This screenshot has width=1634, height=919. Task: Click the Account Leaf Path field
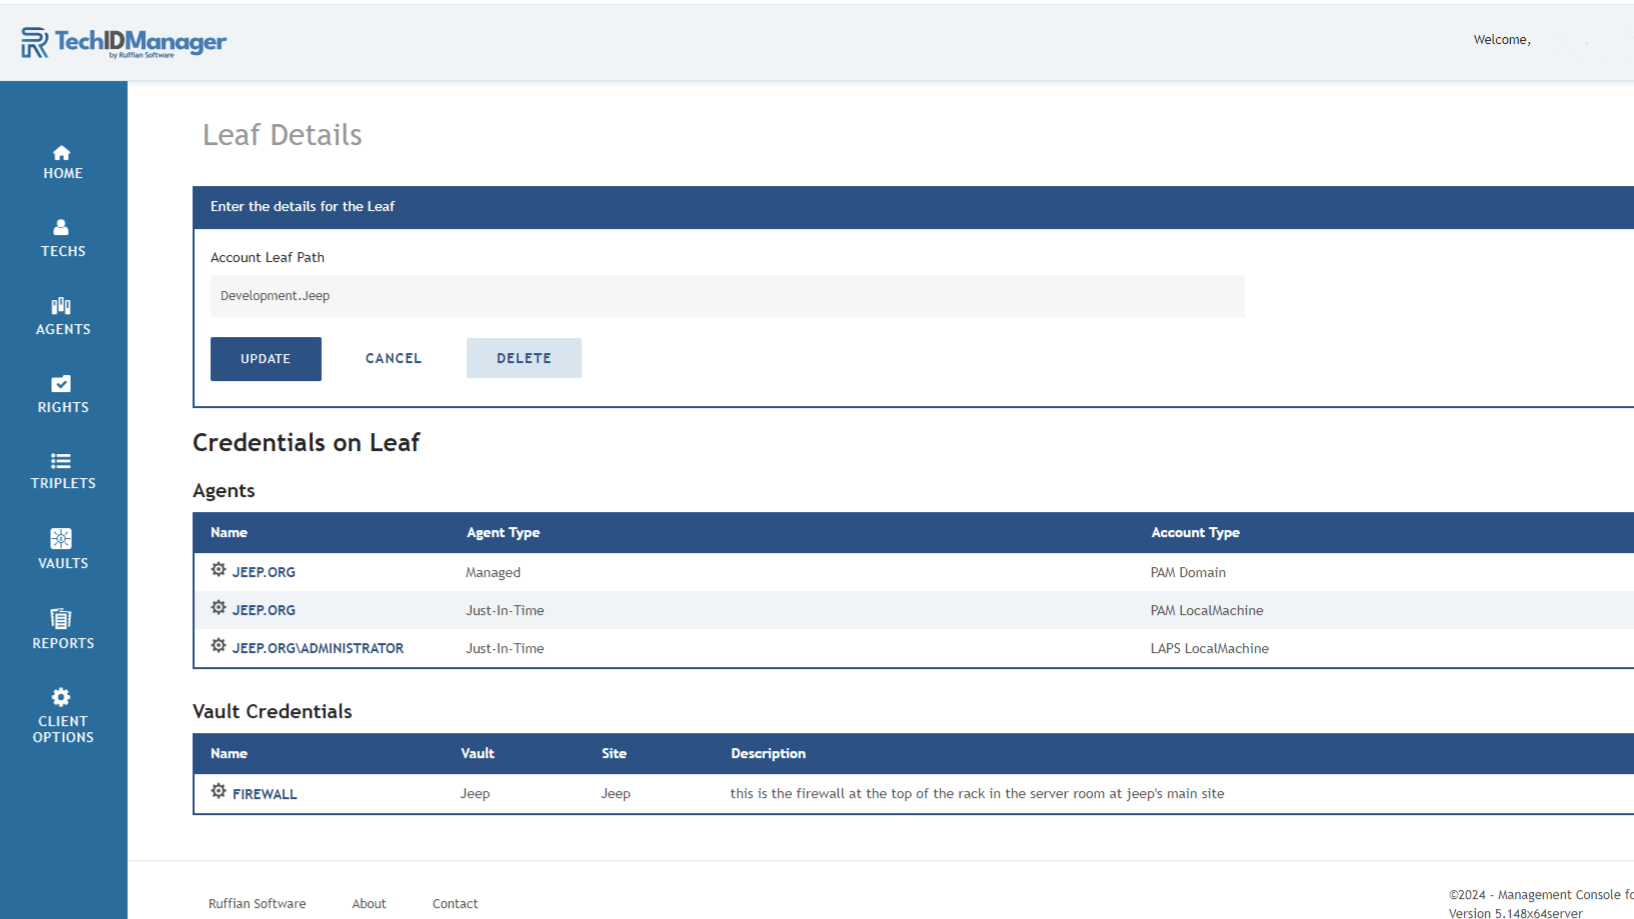pos(727,296)
